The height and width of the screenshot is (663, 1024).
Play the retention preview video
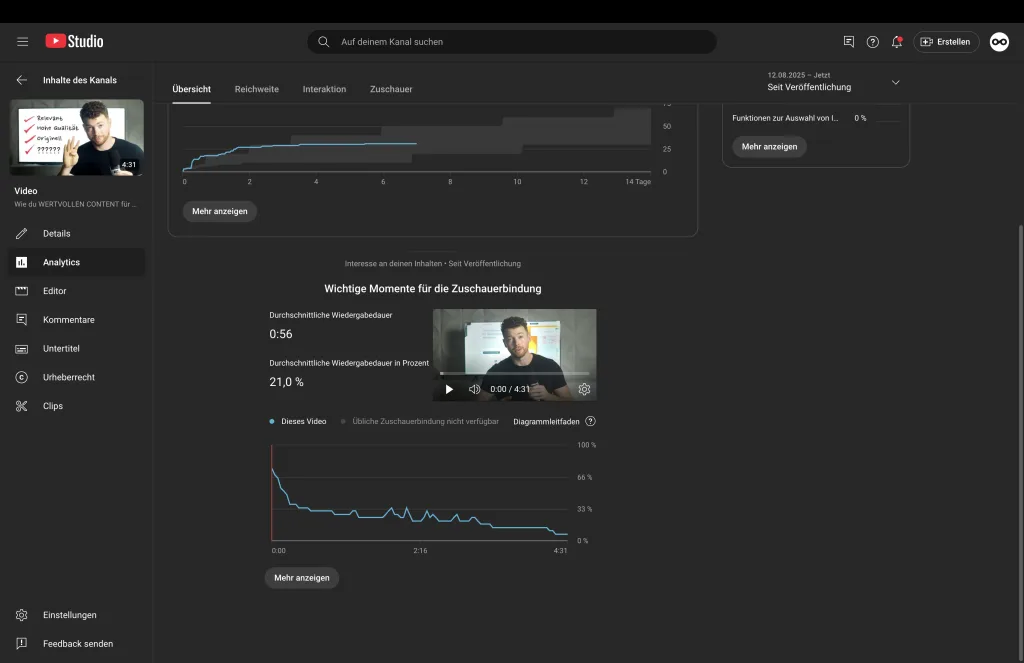coord(449,389)
